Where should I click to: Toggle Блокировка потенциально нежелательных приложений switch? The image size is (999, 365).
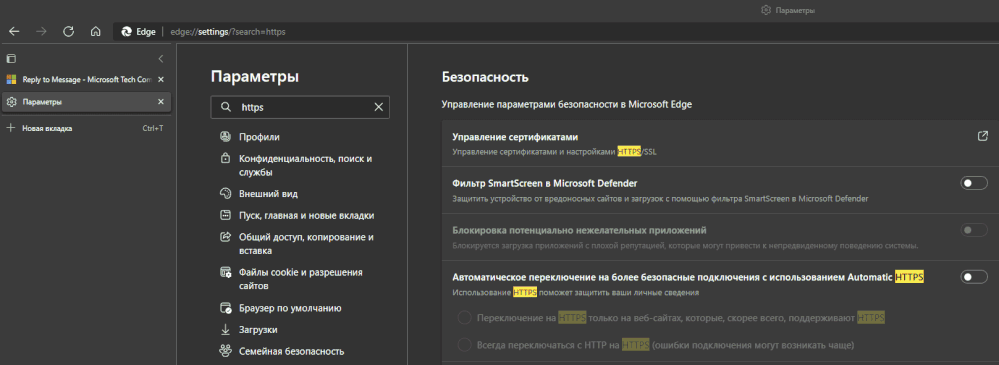click(974, 230)
